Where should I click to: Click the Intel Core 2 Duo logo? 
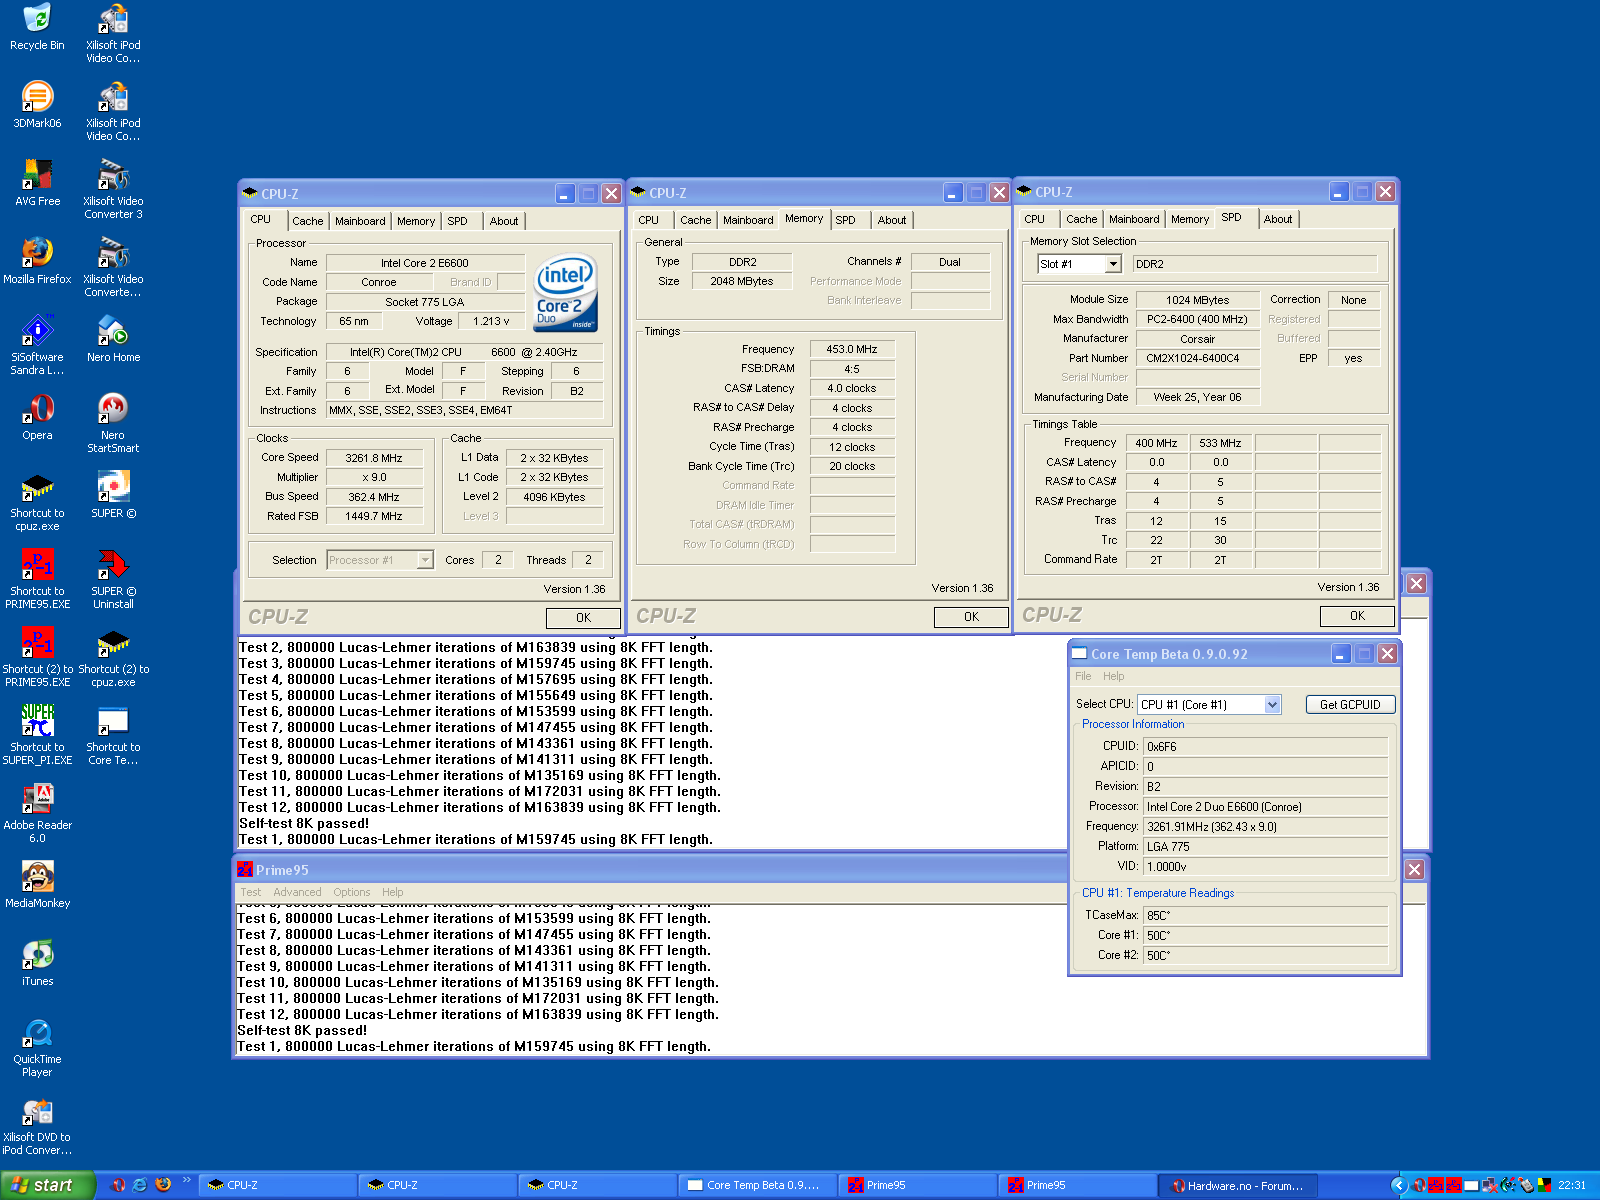click(x=566, y=291)
